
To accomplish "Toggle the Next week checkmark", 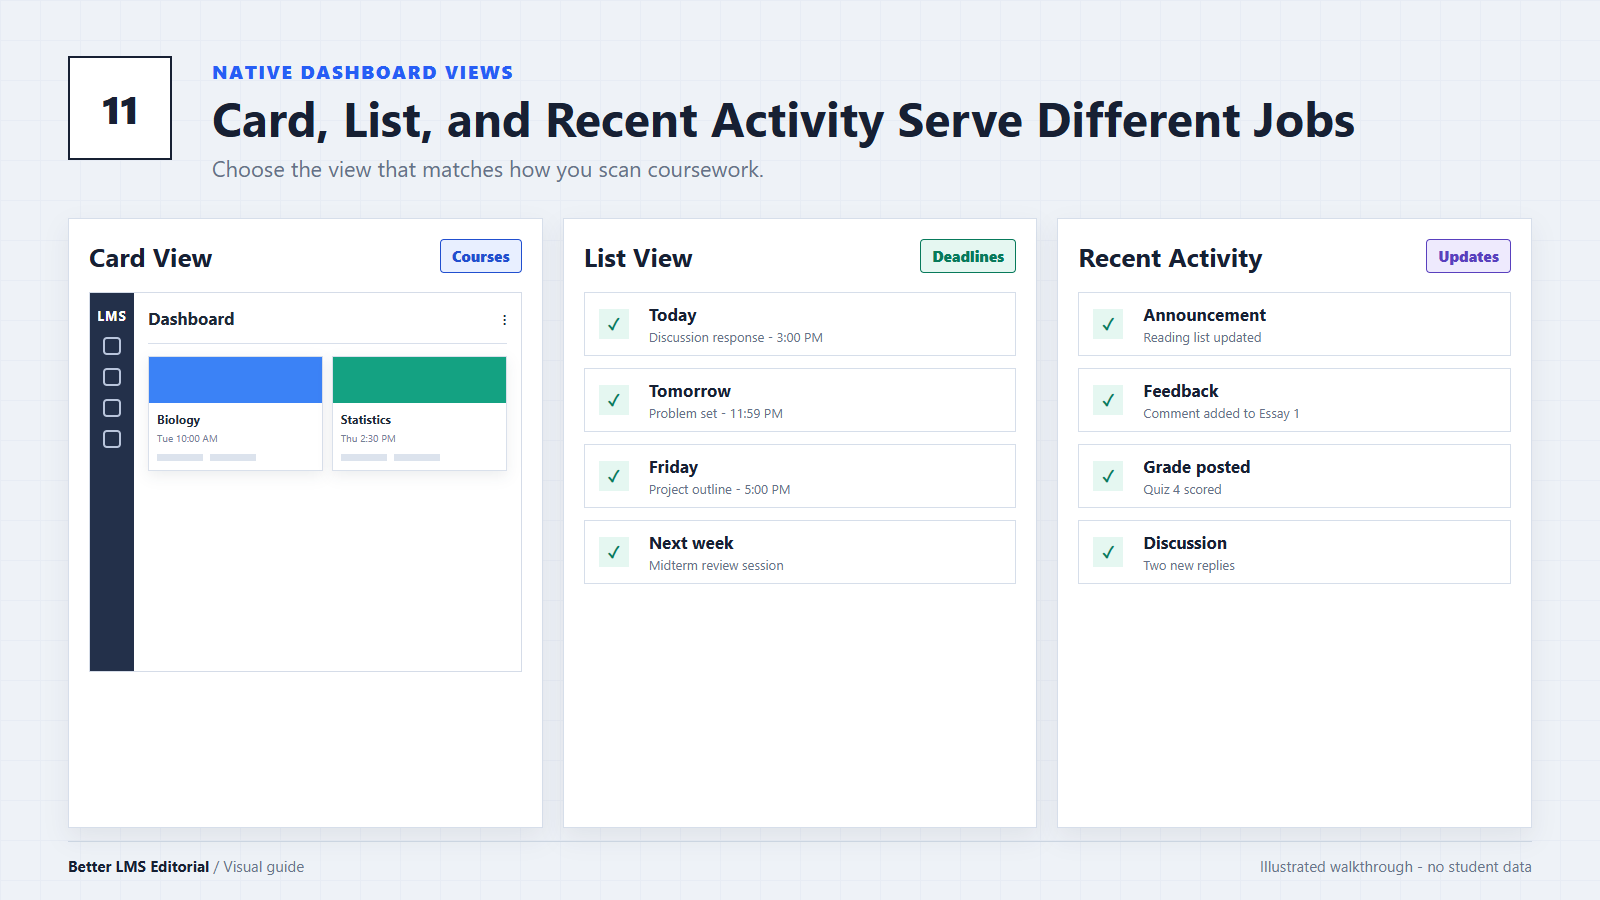I will coord(614,552).
